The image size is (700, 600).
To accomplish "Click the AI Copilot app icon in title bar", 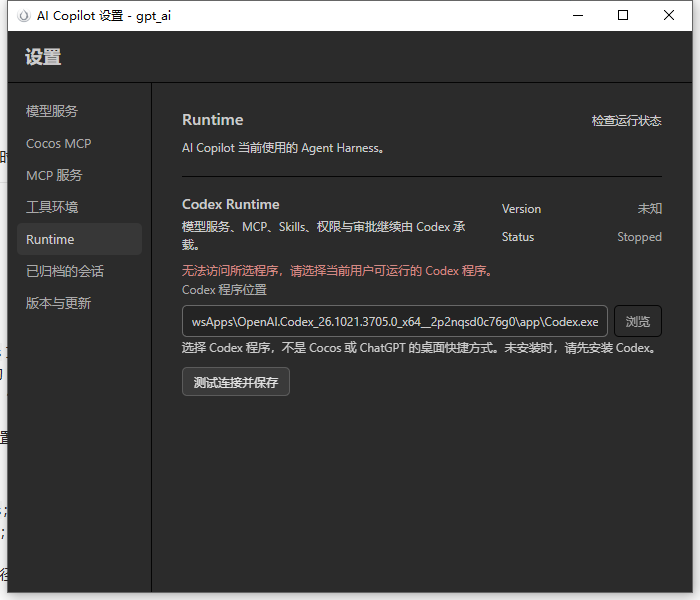I will pyautogui.click(x=24, y=16).
